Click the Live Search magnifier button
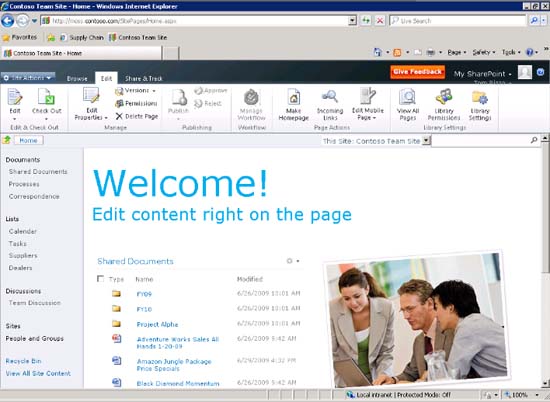The height and width of the screenshot is (402, 550). [x=534, y=21]
